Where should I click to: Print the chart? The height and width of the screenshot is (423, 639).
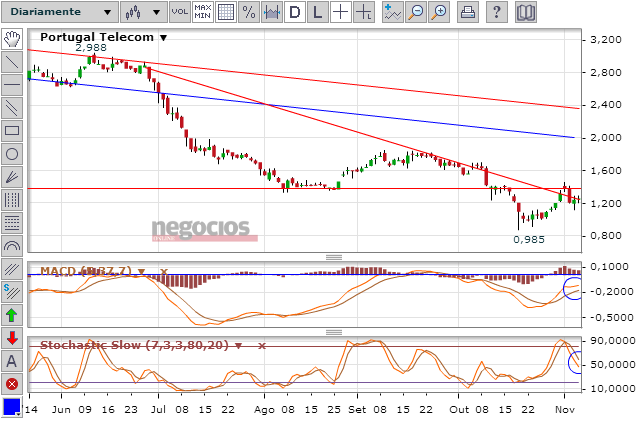point(467,12)
